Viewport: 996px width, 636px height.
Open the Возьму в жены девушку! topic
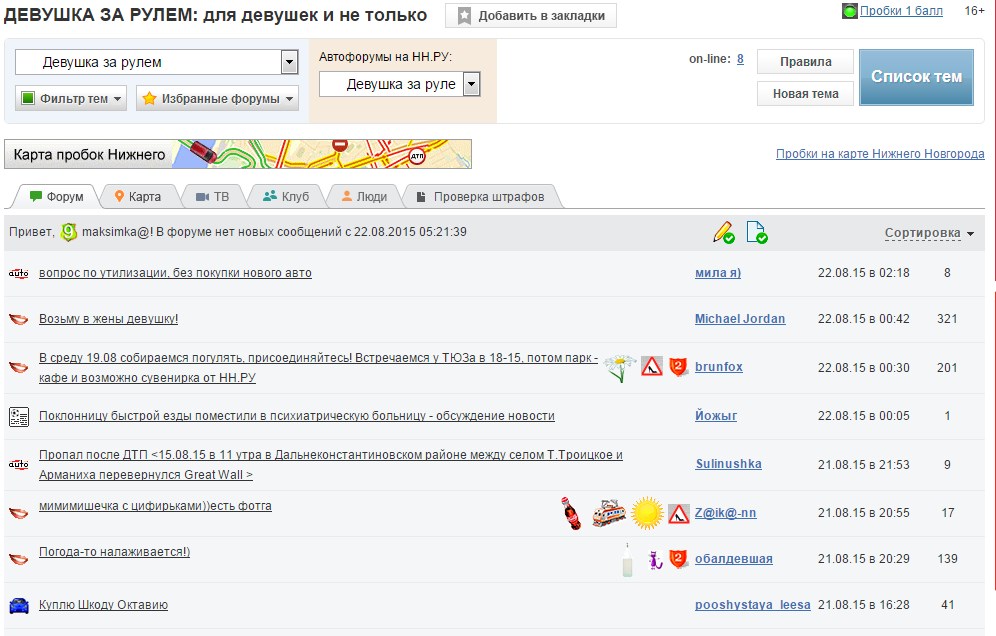click(x=108, y=319)
